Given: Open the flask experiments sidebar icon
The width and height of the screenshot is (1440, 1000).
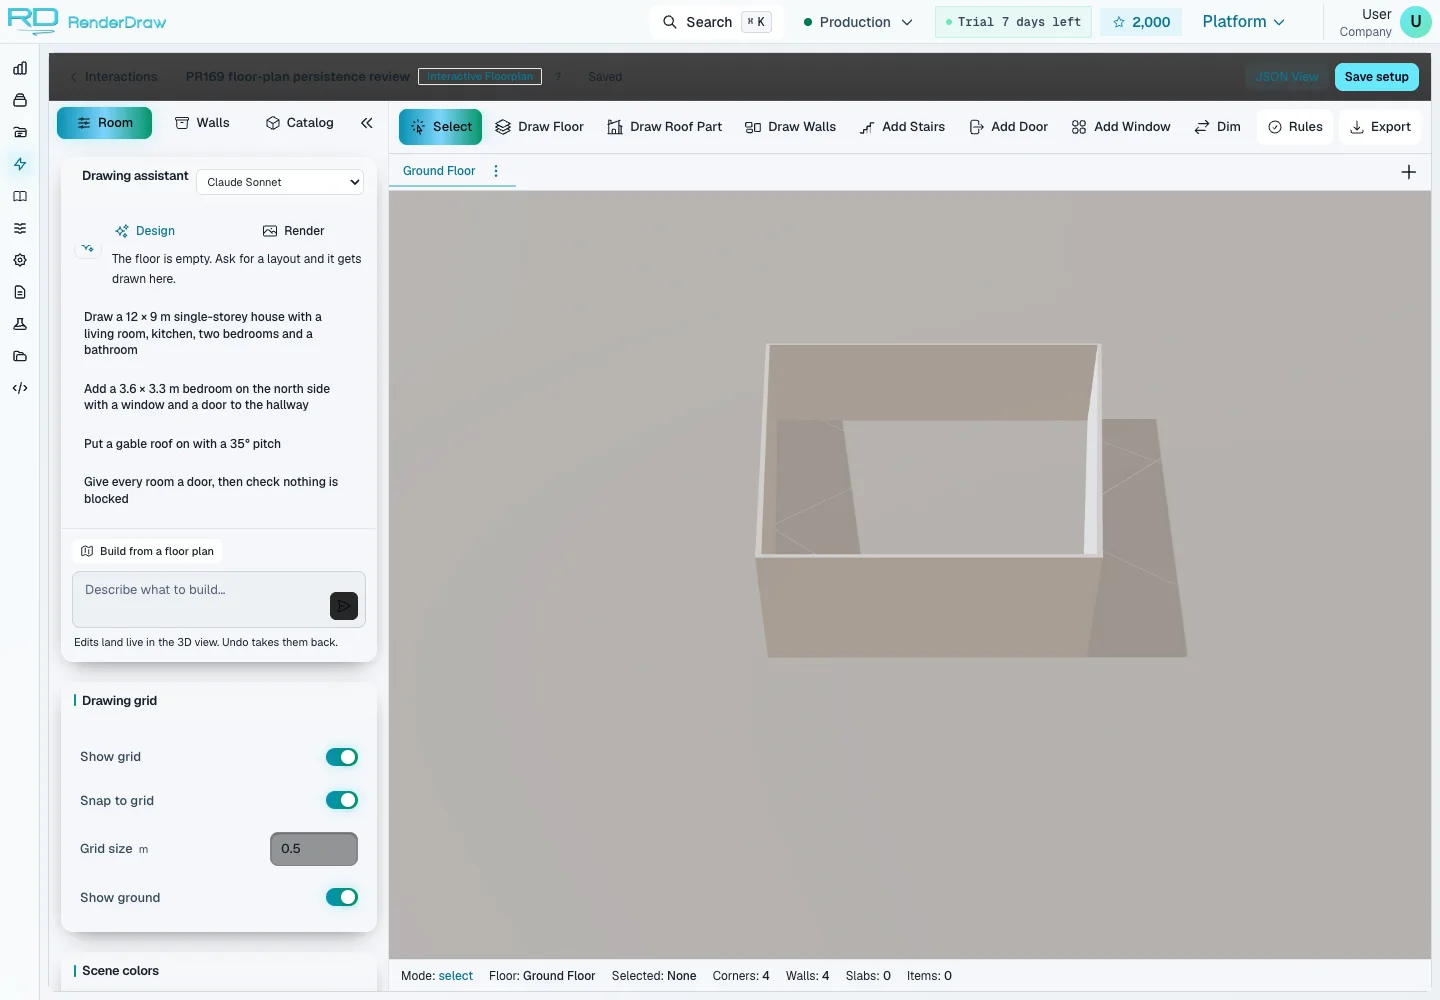Looking at the screenshot, I should (20, 324).
